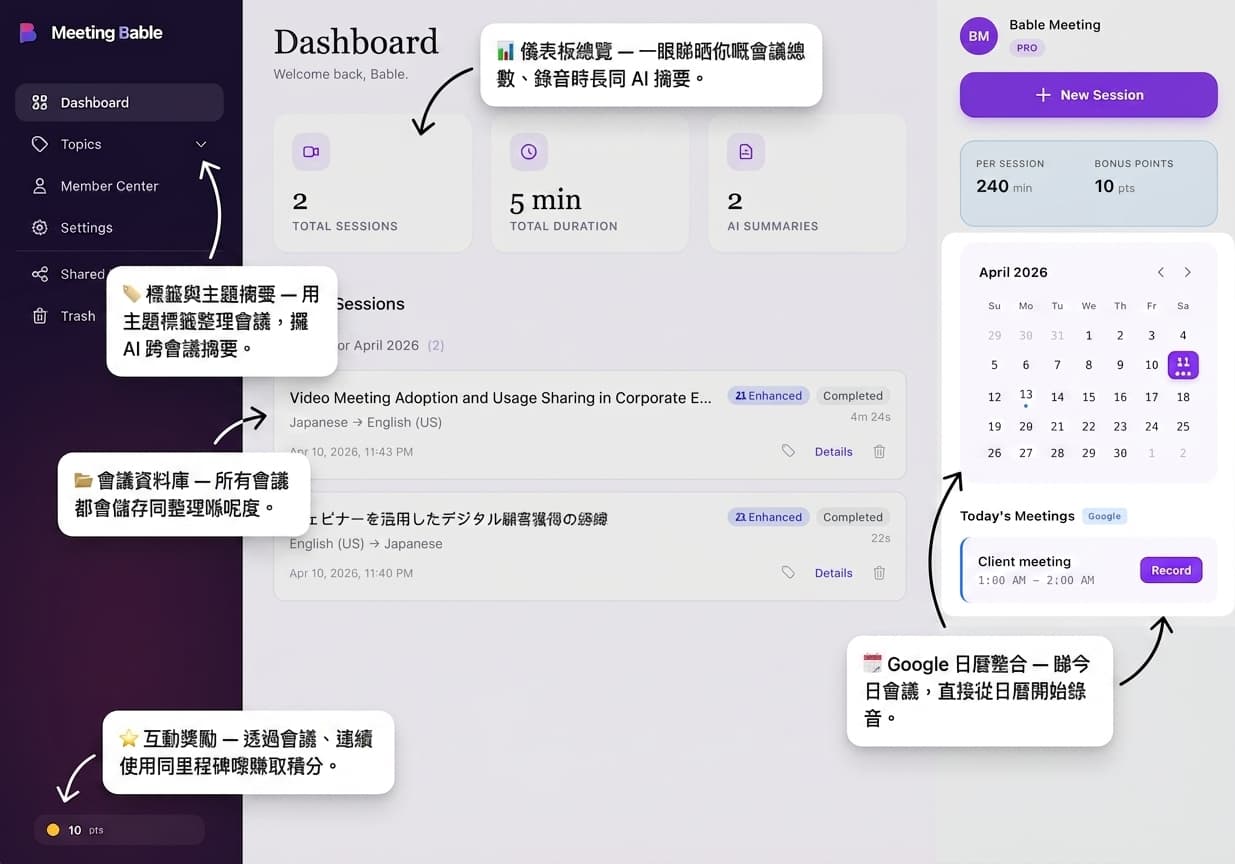The image size is (1235, 864).
Task: Select the highlighted April 11 calendar date
Action: pyautogui.click(x=1183, y=365)
